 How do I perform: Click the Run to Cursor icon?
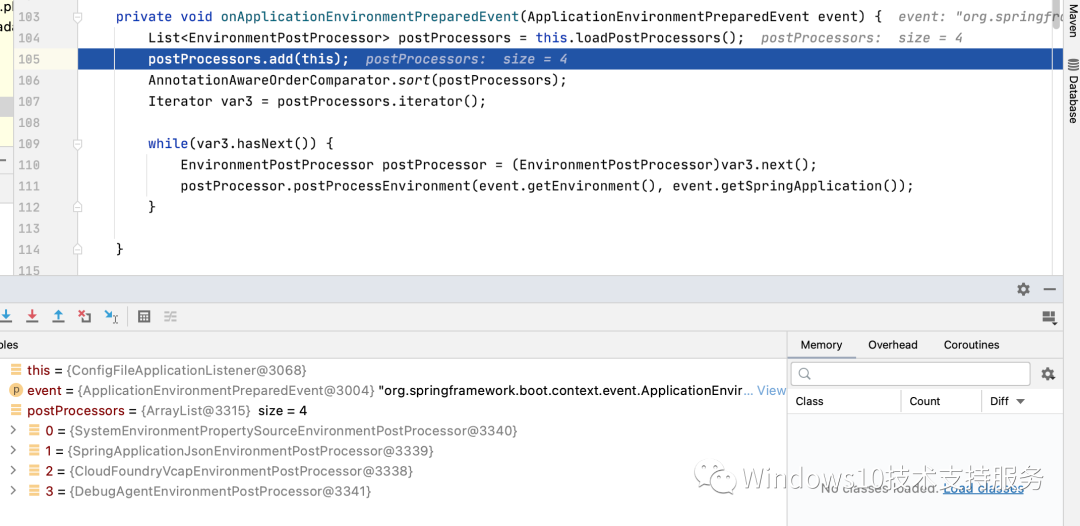pos(112,316)
